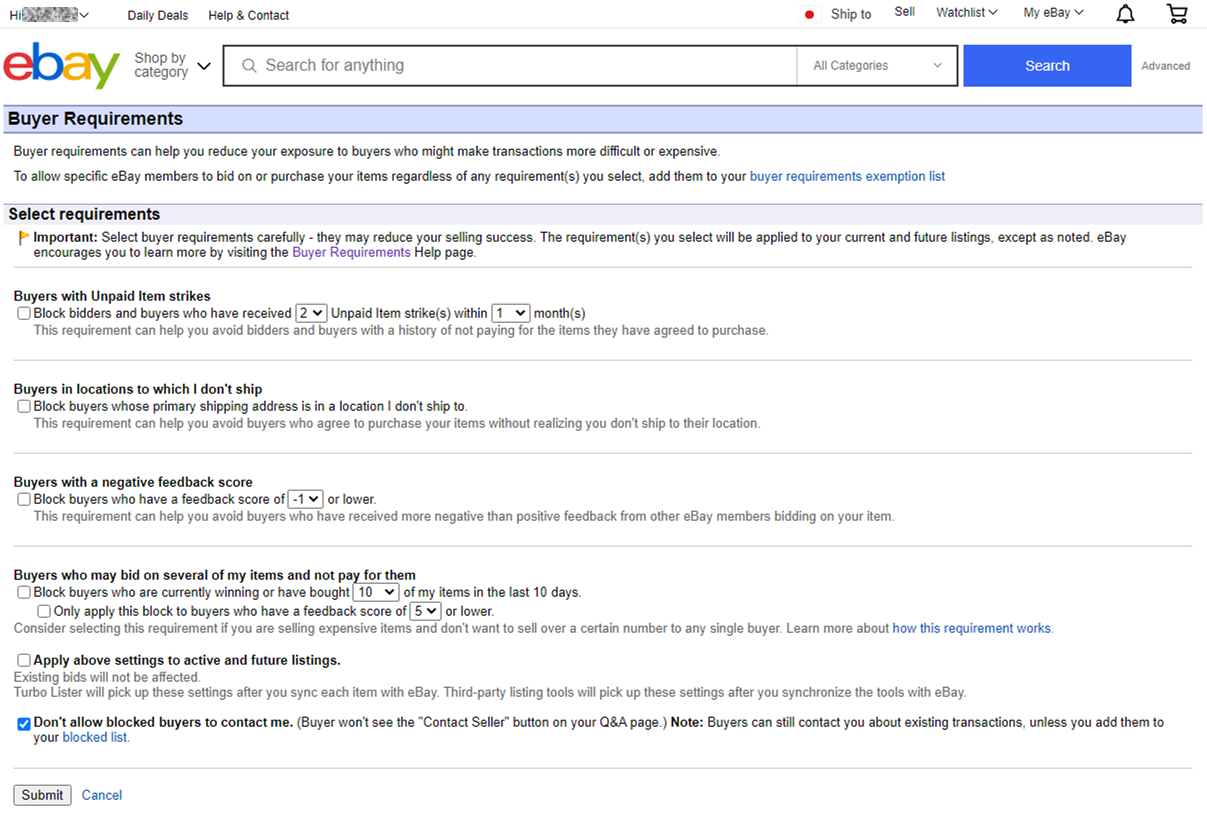The image size is (1207, 832).
Task: Open the Unpaid Item strikes count dropdown
Action: click(311, 313)
